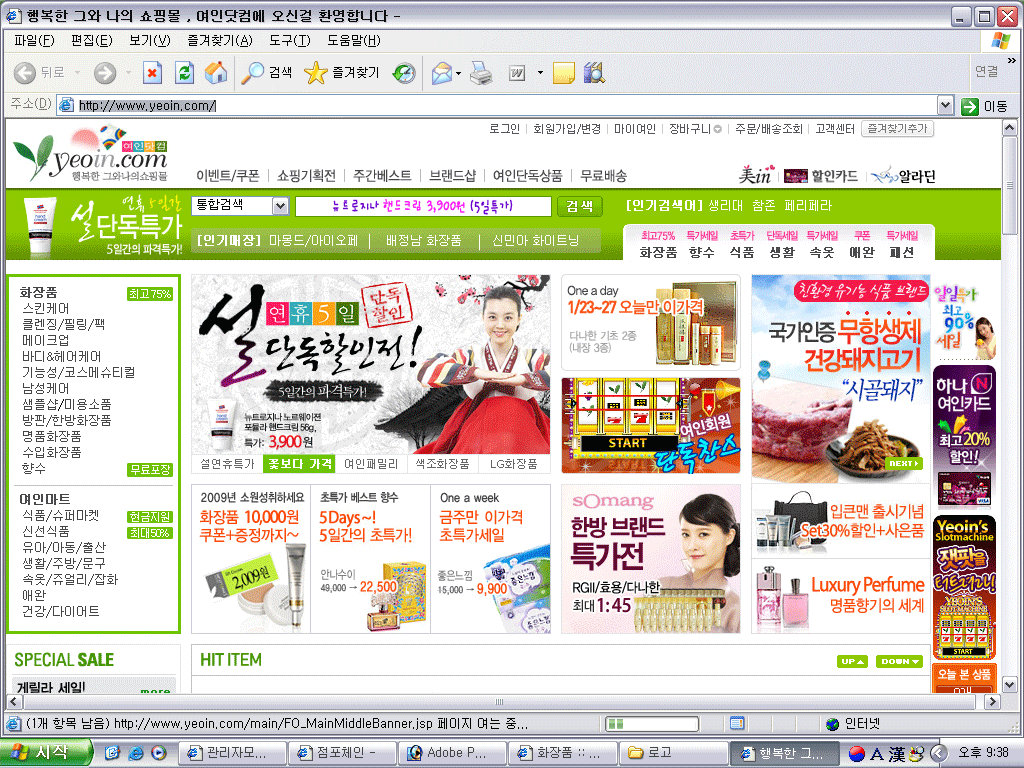1024x768 pixels.
Task: Click the yeoin.com logo
Action: click(x=91, y=154)
